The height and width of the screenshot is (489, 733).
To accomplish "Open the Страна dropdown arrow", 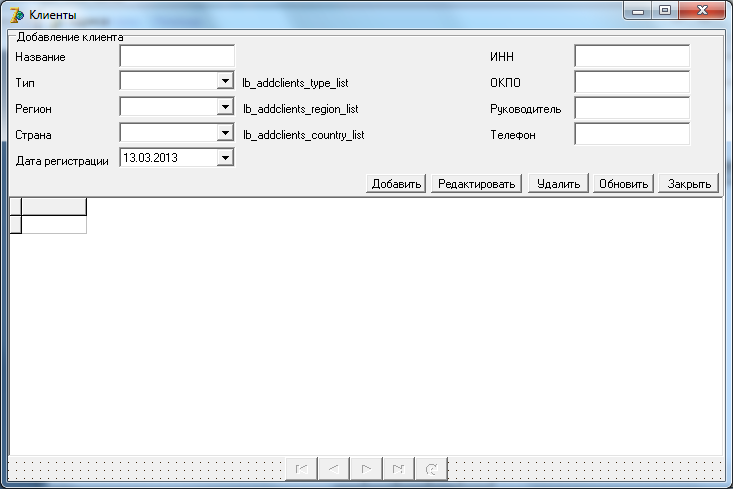I will coord(225,133).
